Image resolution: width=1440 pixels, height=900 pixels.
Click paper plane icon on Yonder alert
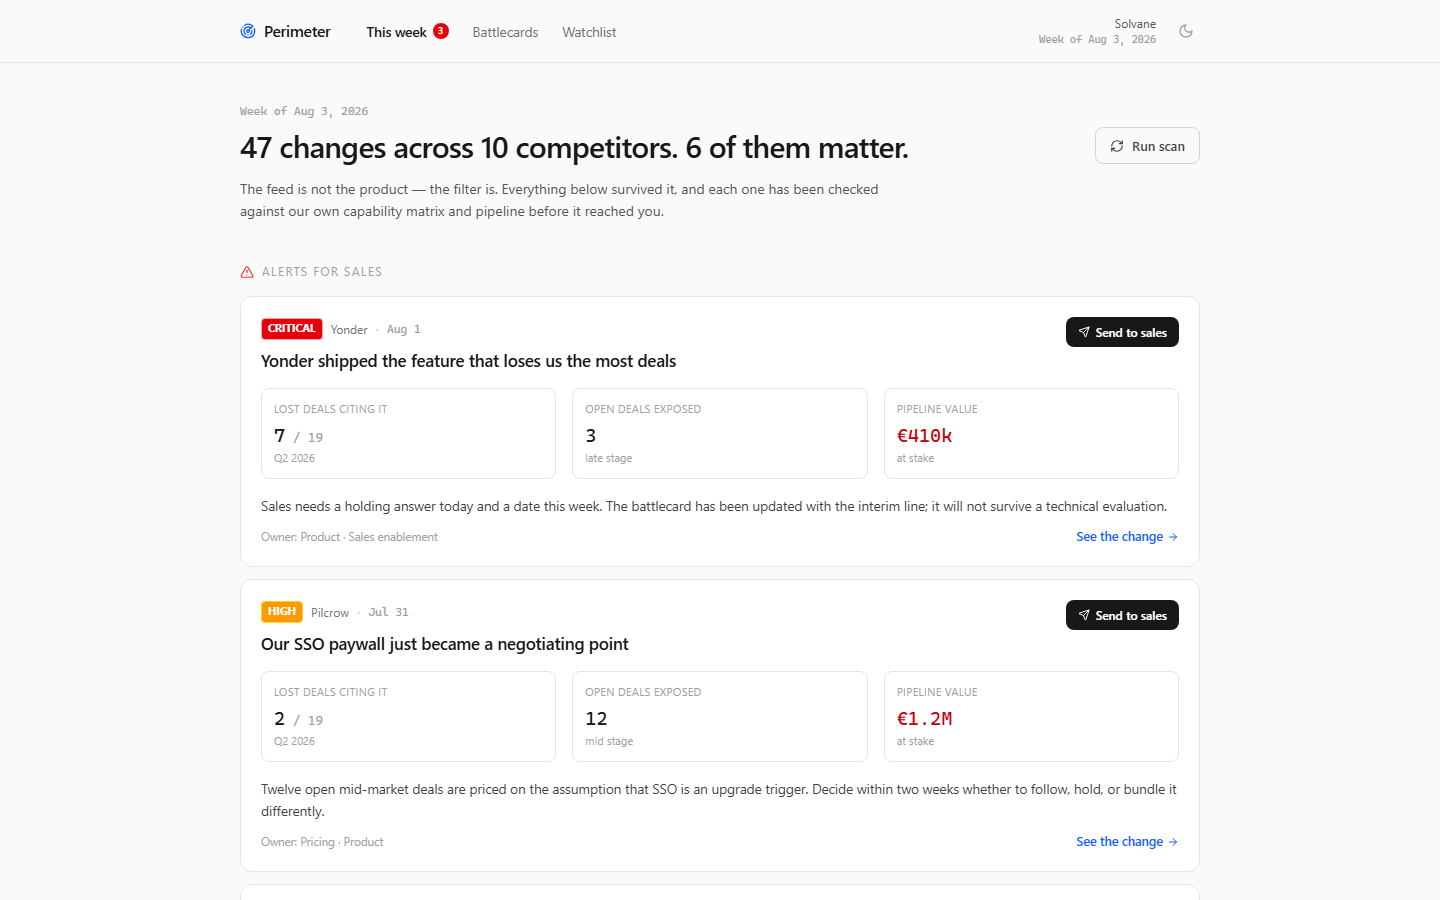pos(1084,332)
